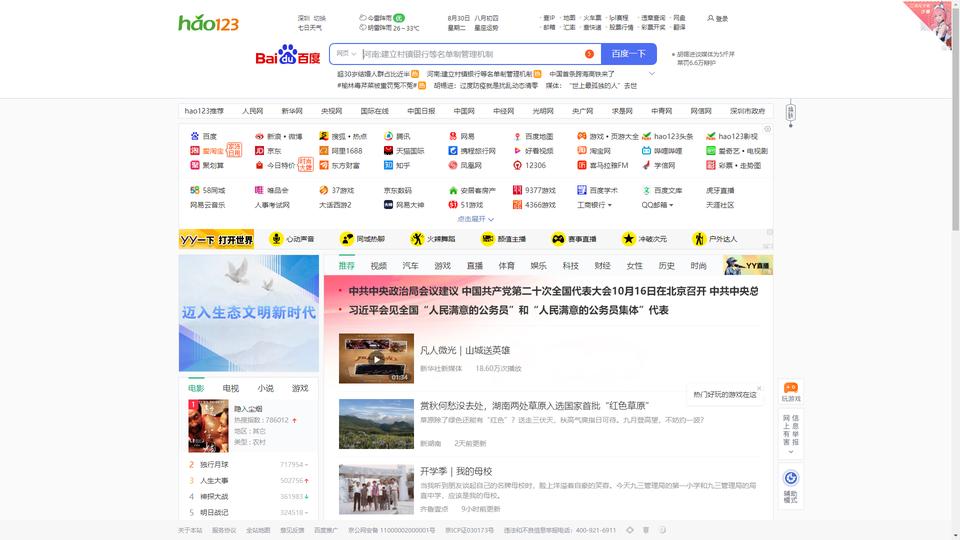Screen dimensions: 960x540
Task: Click the 迈入生态文明新时代 banner
Action: click(249, 313)
